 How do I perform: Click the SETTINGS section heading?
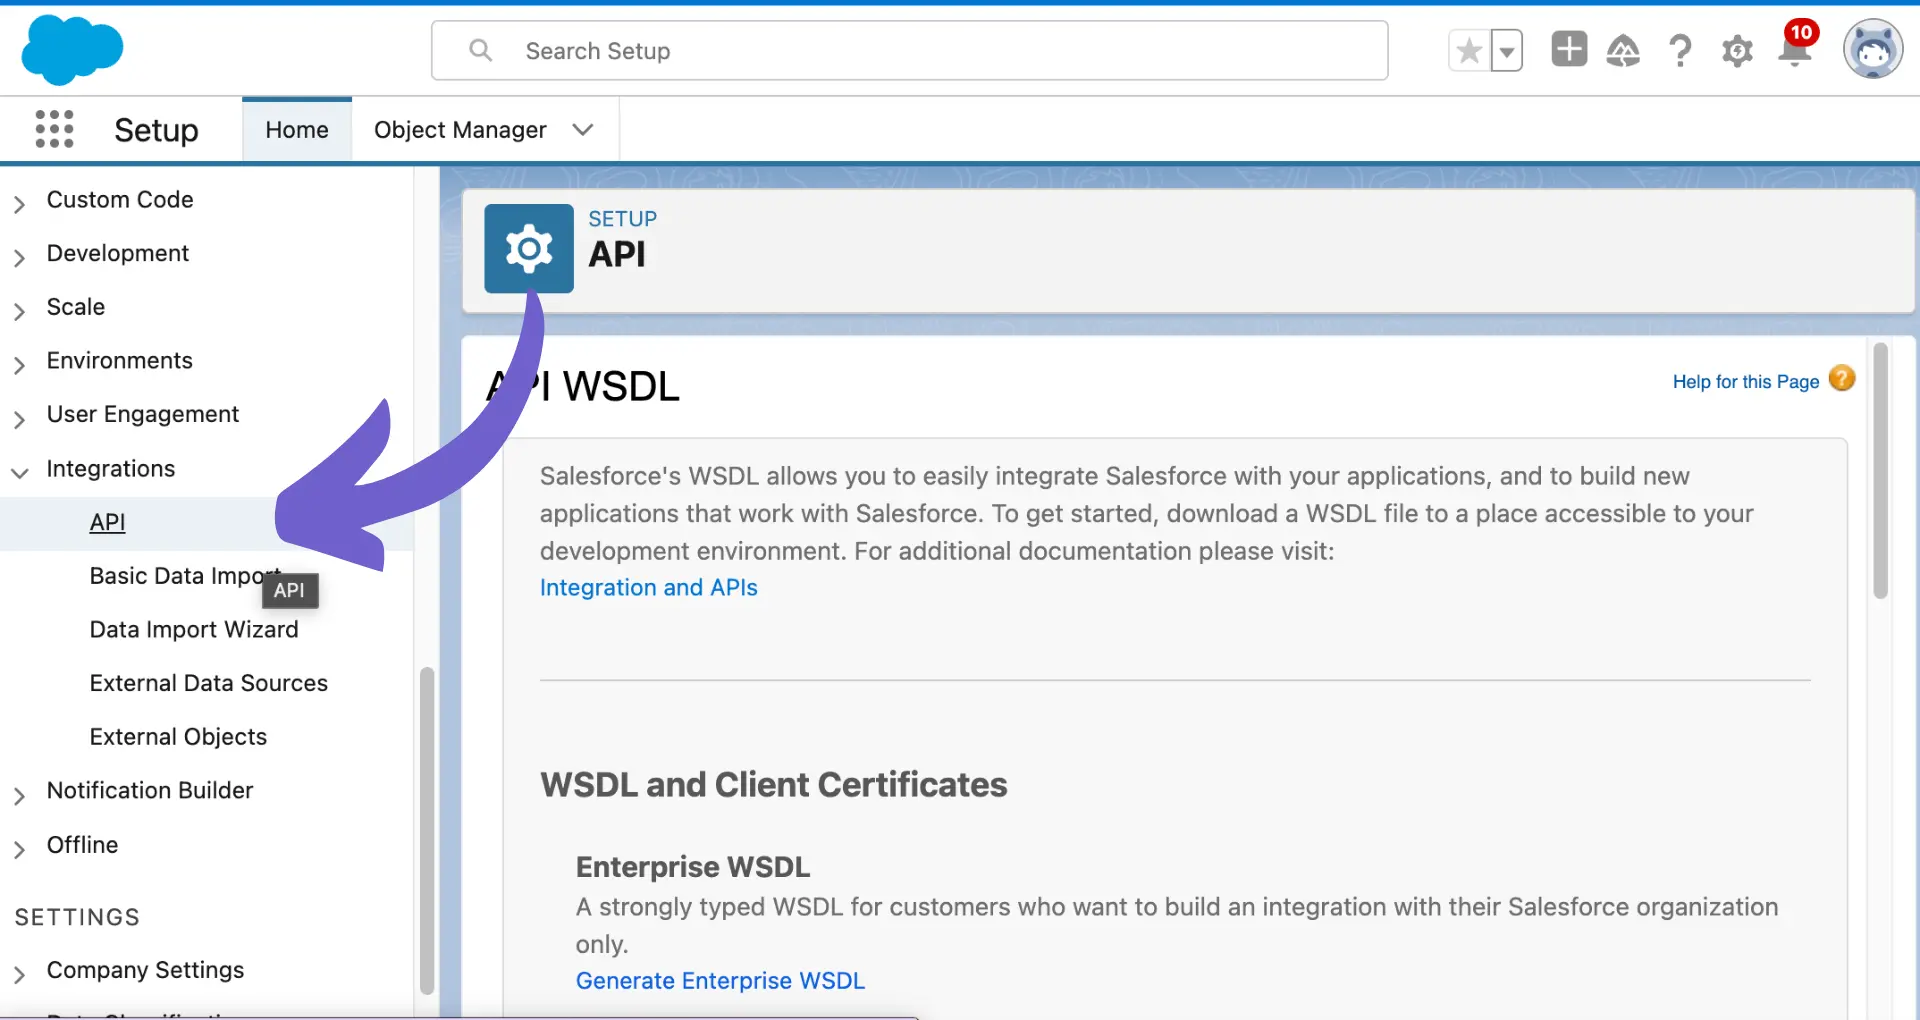click(x=77, y=917)
